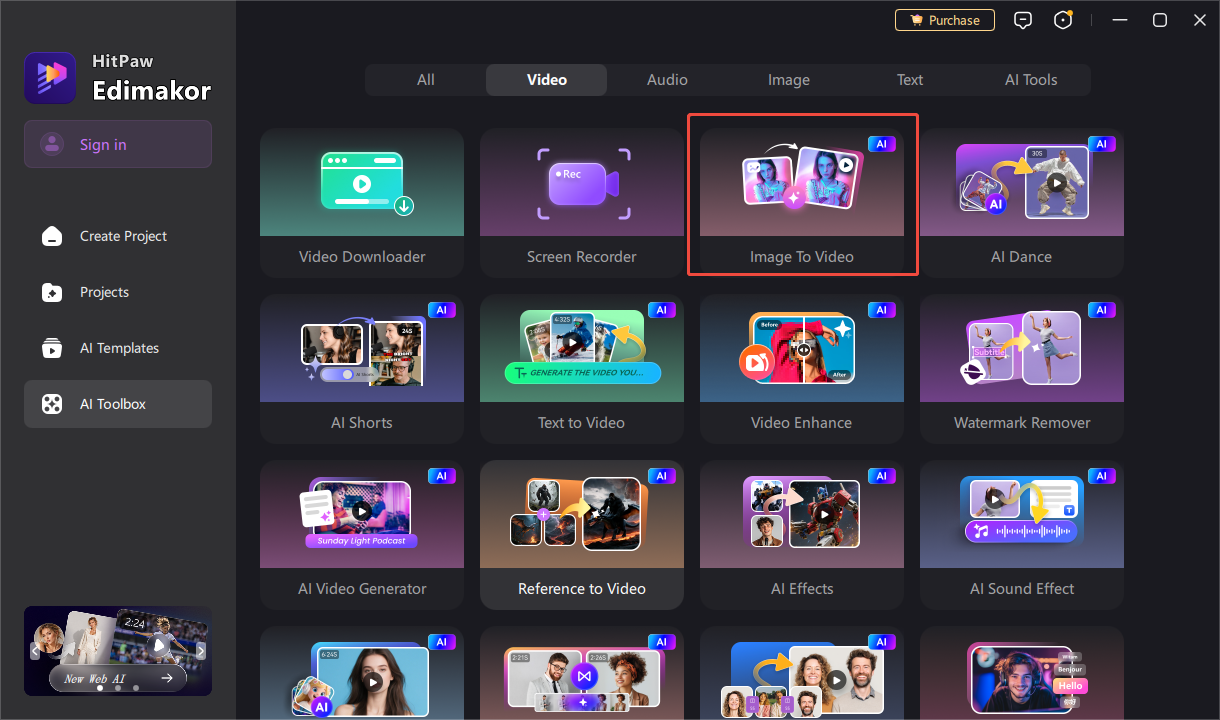
Task: Click the Video Downloader label
Action: pos(362,257)
